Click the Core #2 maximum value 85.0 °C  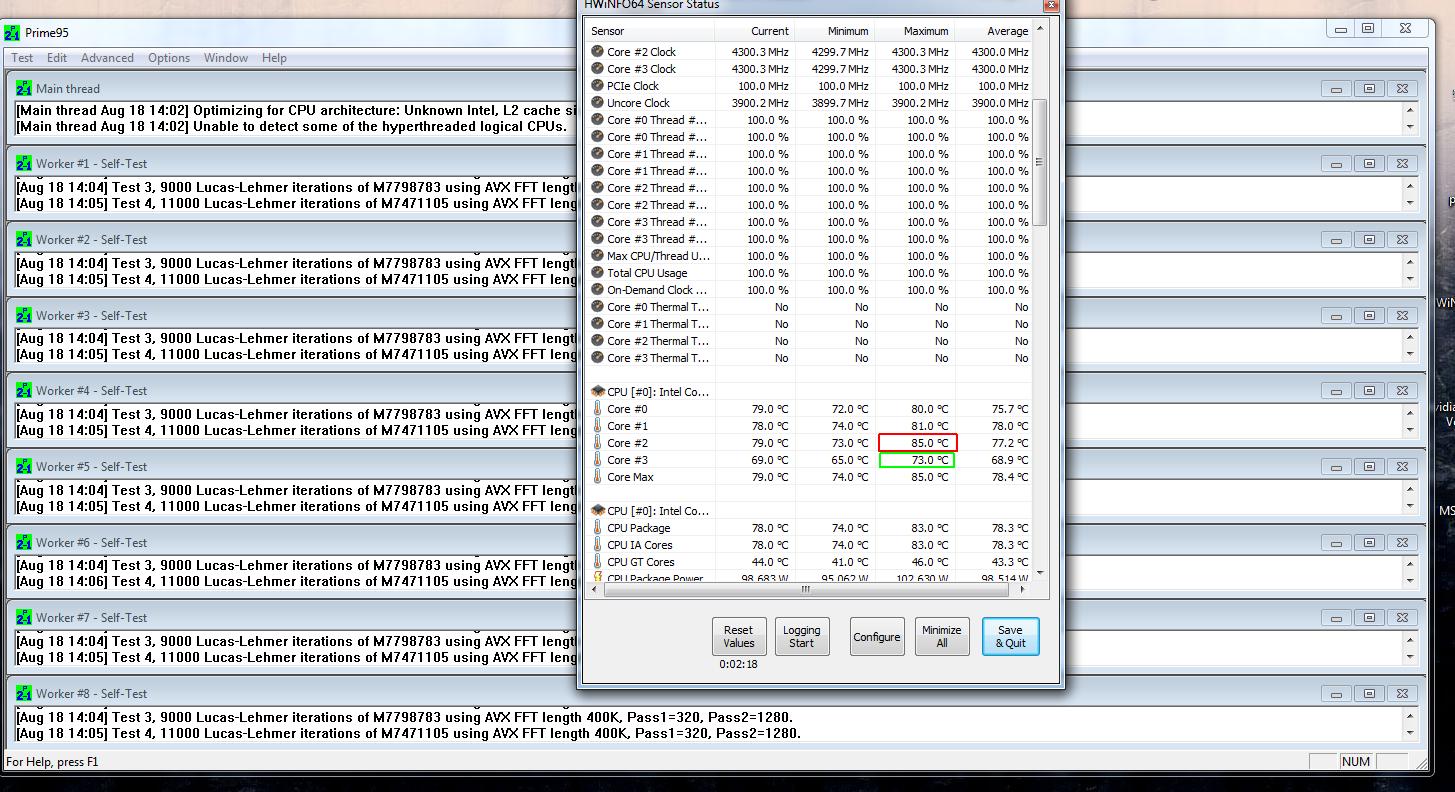click(918, 443)
